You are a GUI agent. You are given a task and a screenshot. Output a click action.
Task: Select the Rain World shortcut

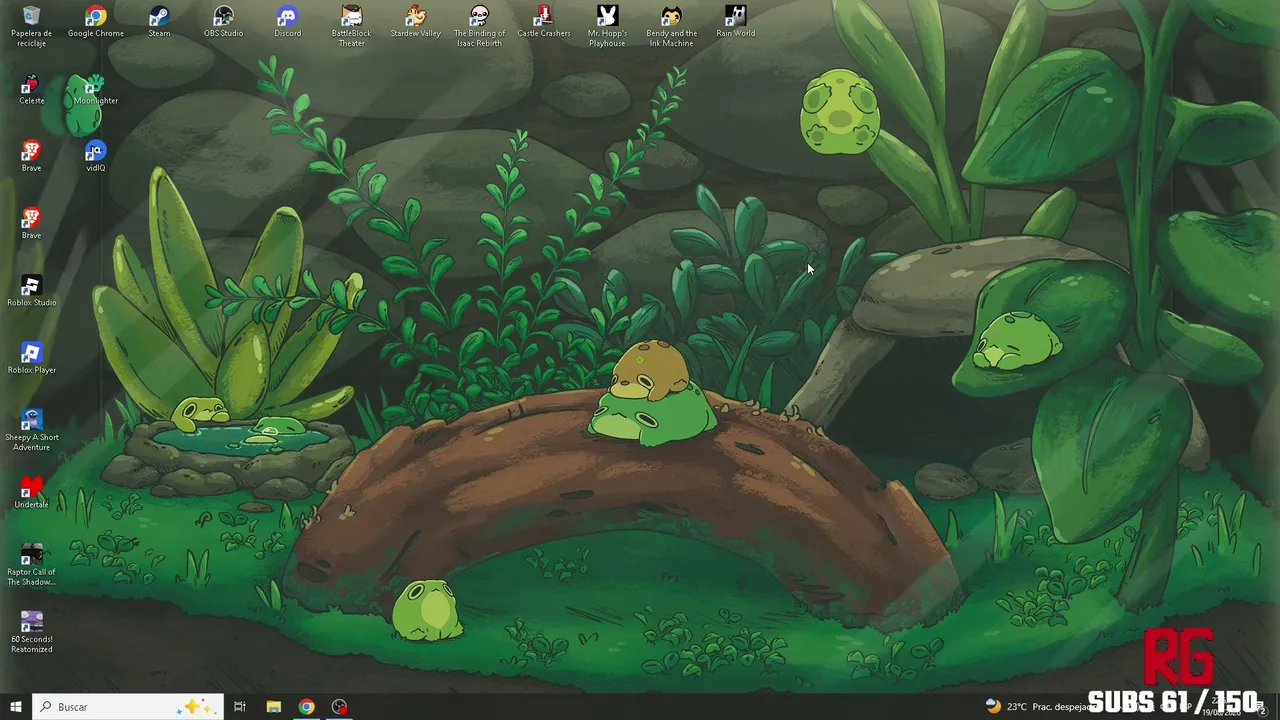pyautogui.click(x=735, y=22)
